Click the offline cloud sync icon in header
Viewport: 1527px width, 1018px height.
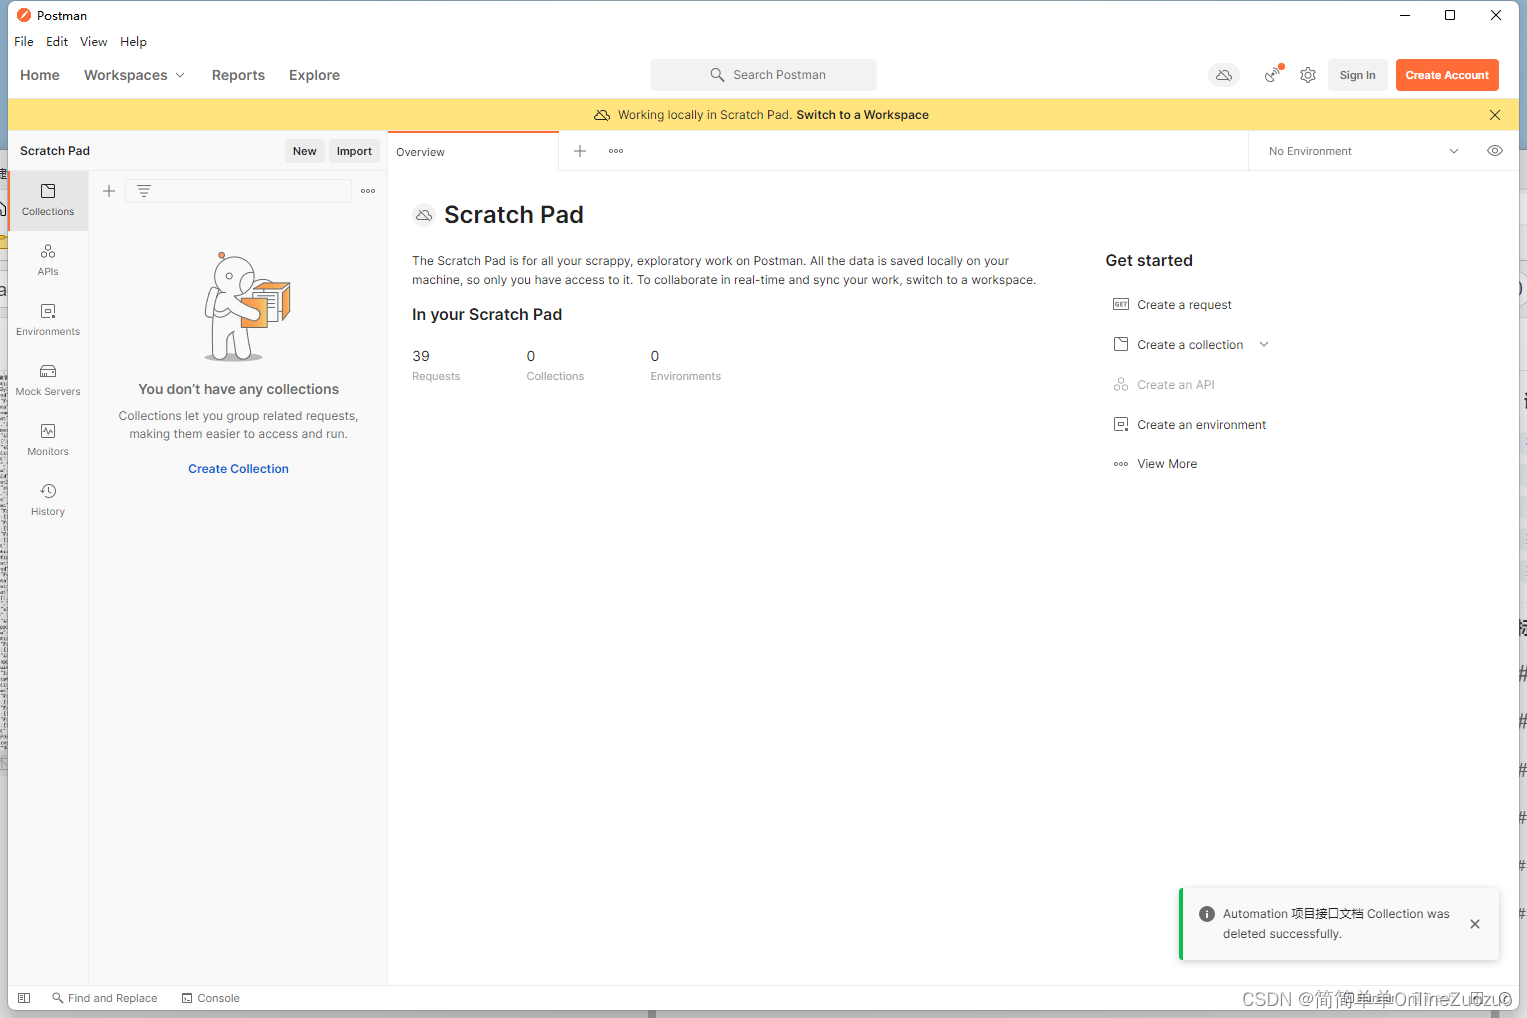click(1224, 75)
